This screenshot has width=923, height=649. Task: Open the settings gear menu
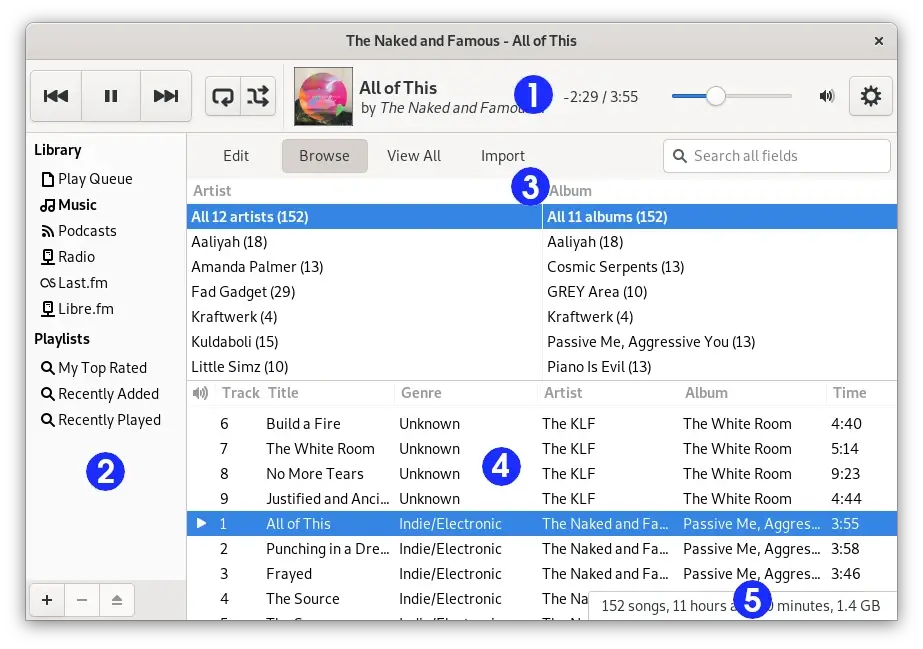coord(870,97)
